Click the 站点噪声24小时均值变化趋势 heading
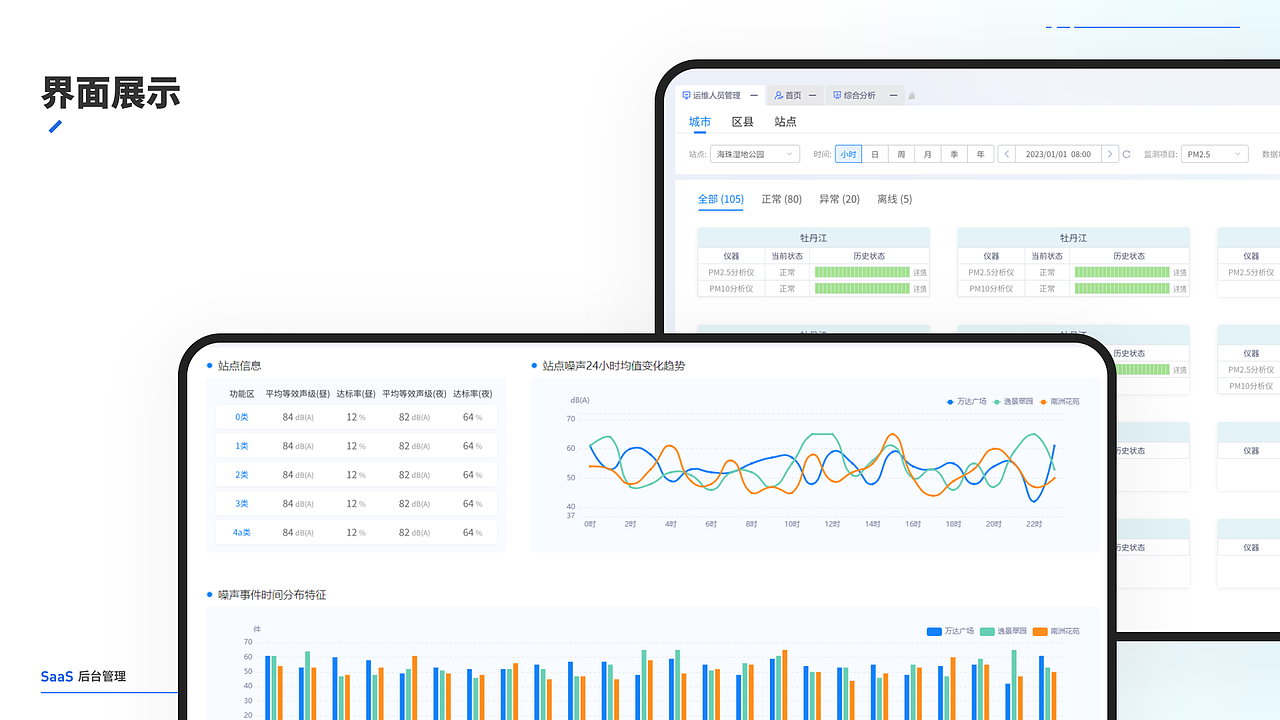Image resolution: width=1280 pixels, height=720 pixels. coord(614,366)
